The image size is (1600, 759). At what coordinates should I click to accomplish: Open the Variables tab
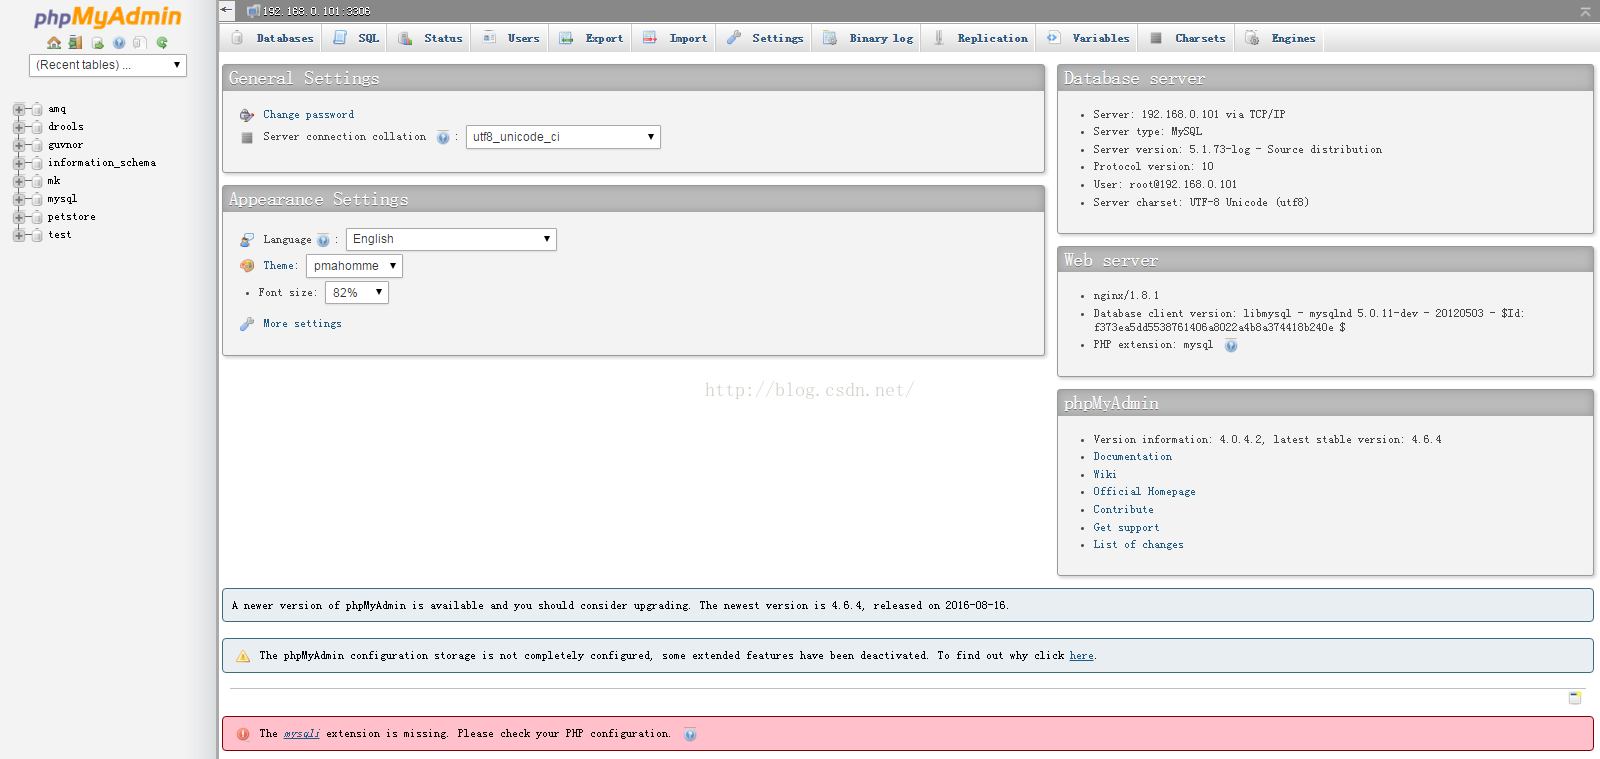[1087, 38]
